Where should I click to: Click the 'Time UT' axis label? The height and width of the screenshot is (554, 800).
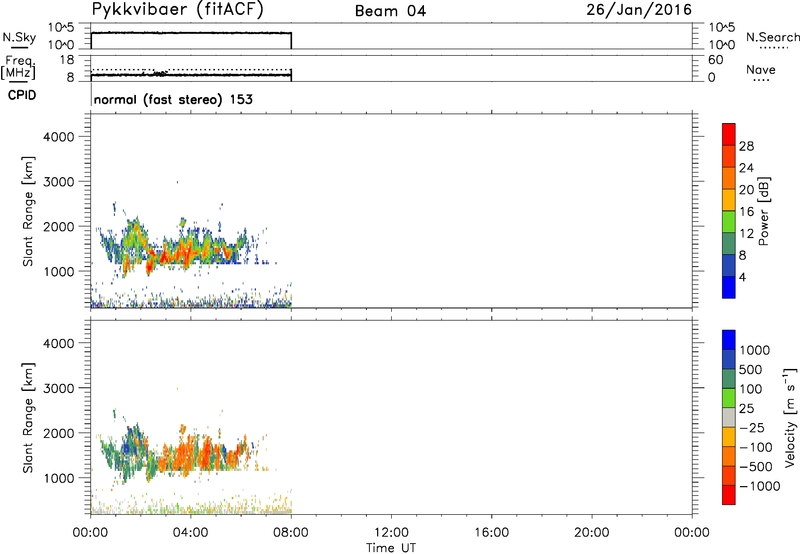click(x=391, y=548)
